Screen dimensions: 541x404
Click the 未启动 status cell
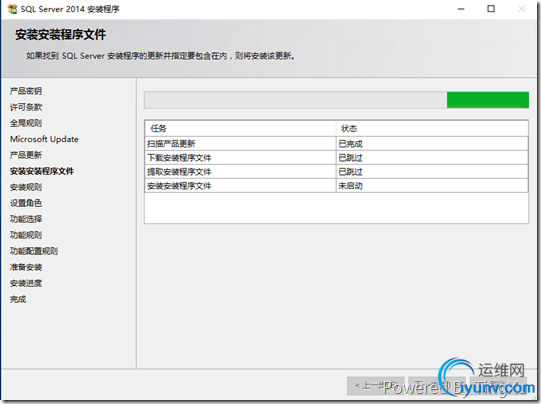[x=432, y=186]
